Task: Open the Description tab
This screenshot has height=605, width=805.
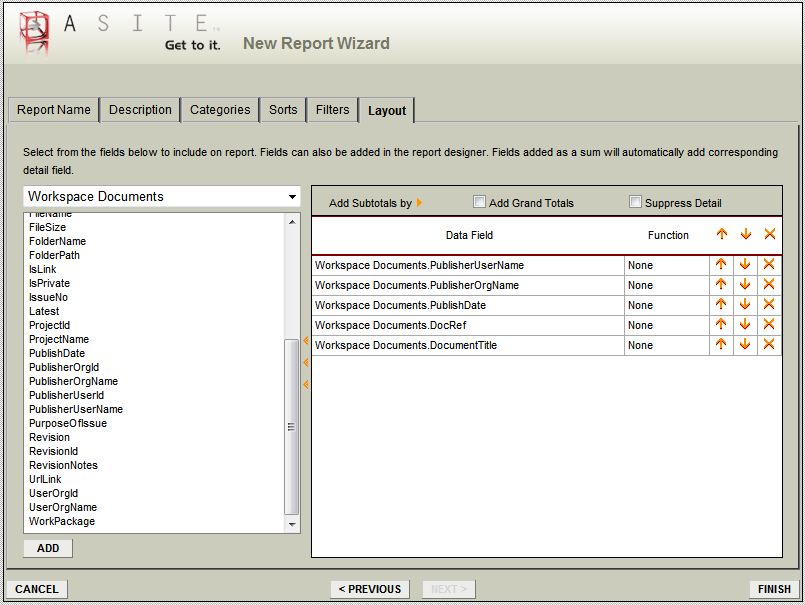Action: (x=140, y=110)
